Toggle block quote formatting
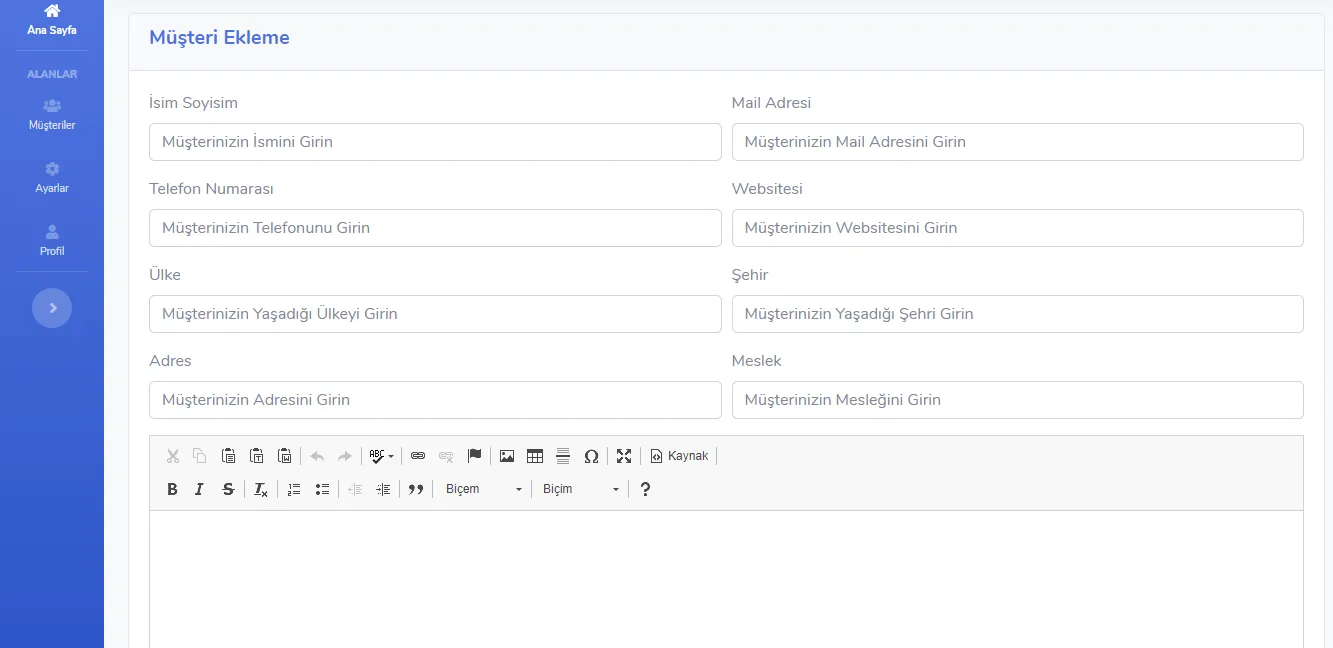This screenshot has height=648, width=1333. (416, 489)
